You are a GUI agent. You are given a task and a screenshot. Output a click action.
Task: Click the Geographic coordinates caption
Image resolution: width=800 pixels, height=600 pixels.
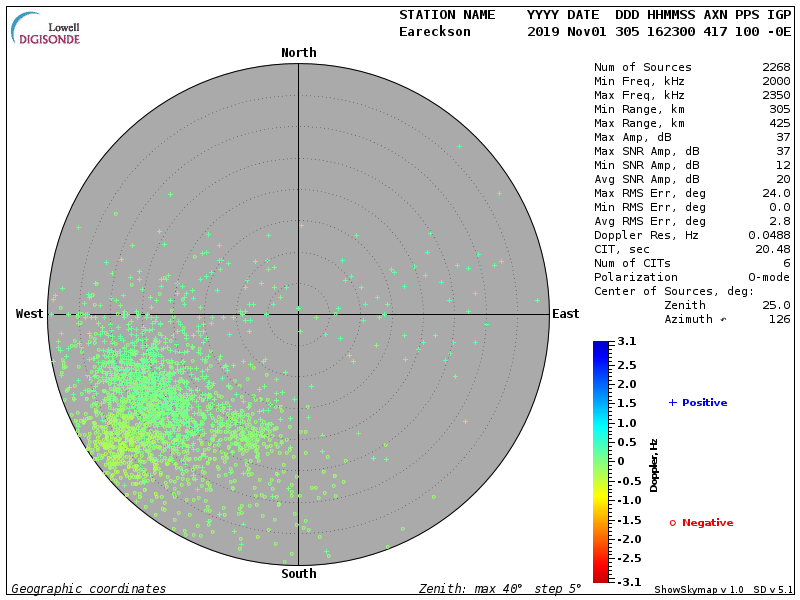point(89,589)
